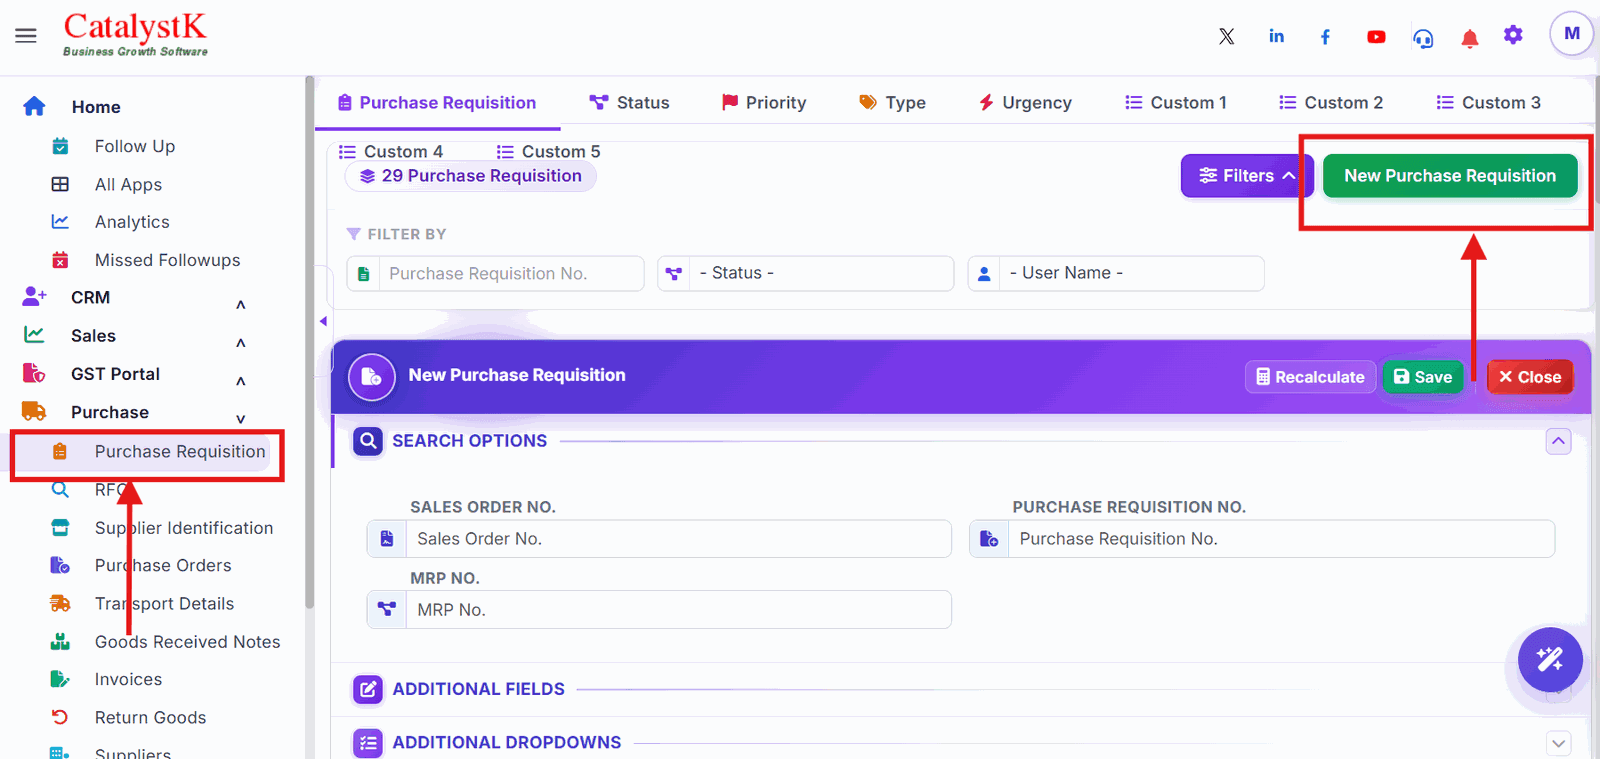Collapse the sidebar with the small arrow handle
1600x759 pixels.
[x=323, y=321]
